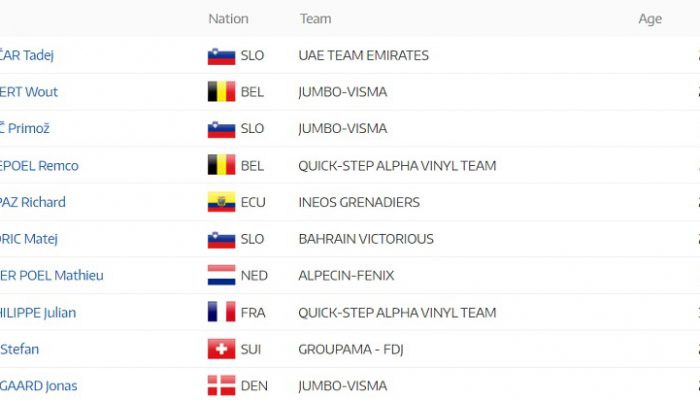Open rider Jonas's profile link
Screen dimensions: 700x400
(x=39, y=386)
